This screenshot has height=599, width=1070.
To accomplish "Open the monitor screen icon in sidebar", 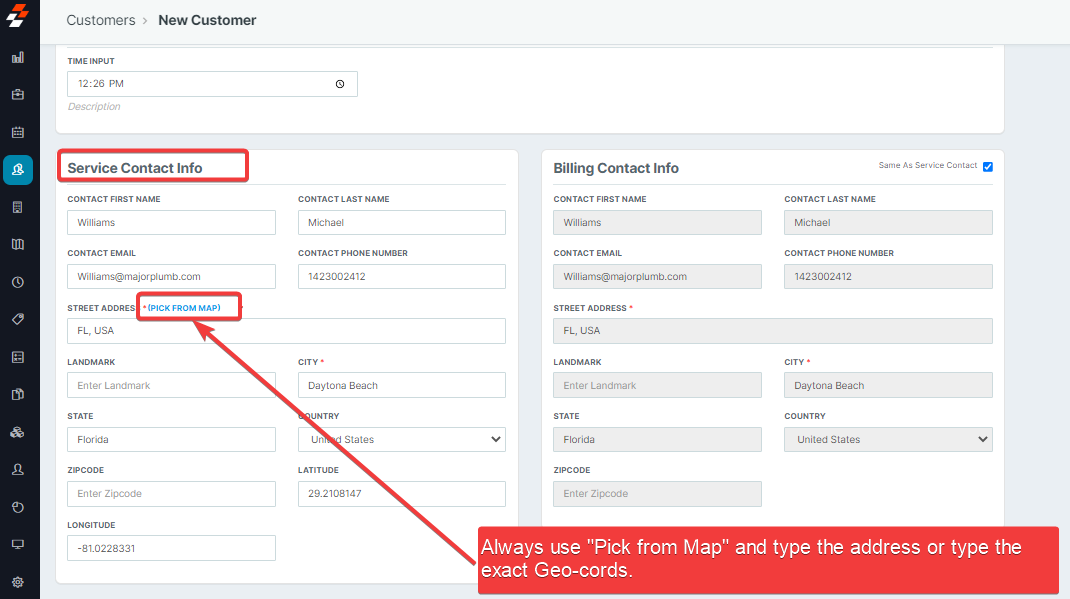I will click(18, 544).
